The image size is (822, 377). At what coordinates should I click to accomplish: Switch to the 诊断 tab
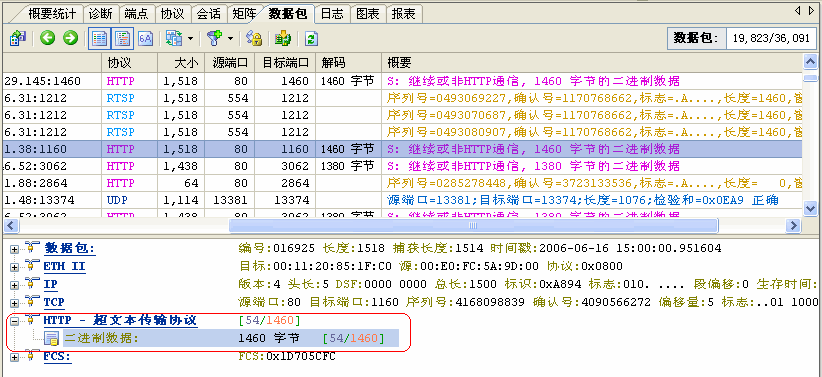101,14
